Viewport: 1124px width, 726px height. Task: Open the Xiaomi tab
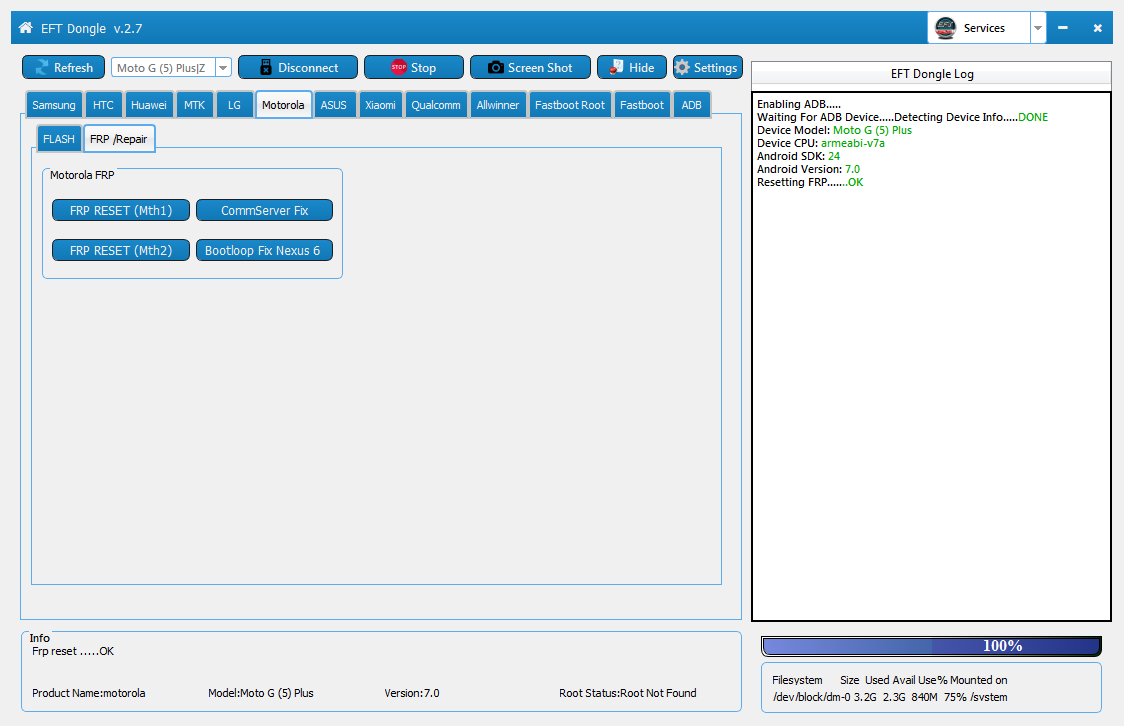380,105
